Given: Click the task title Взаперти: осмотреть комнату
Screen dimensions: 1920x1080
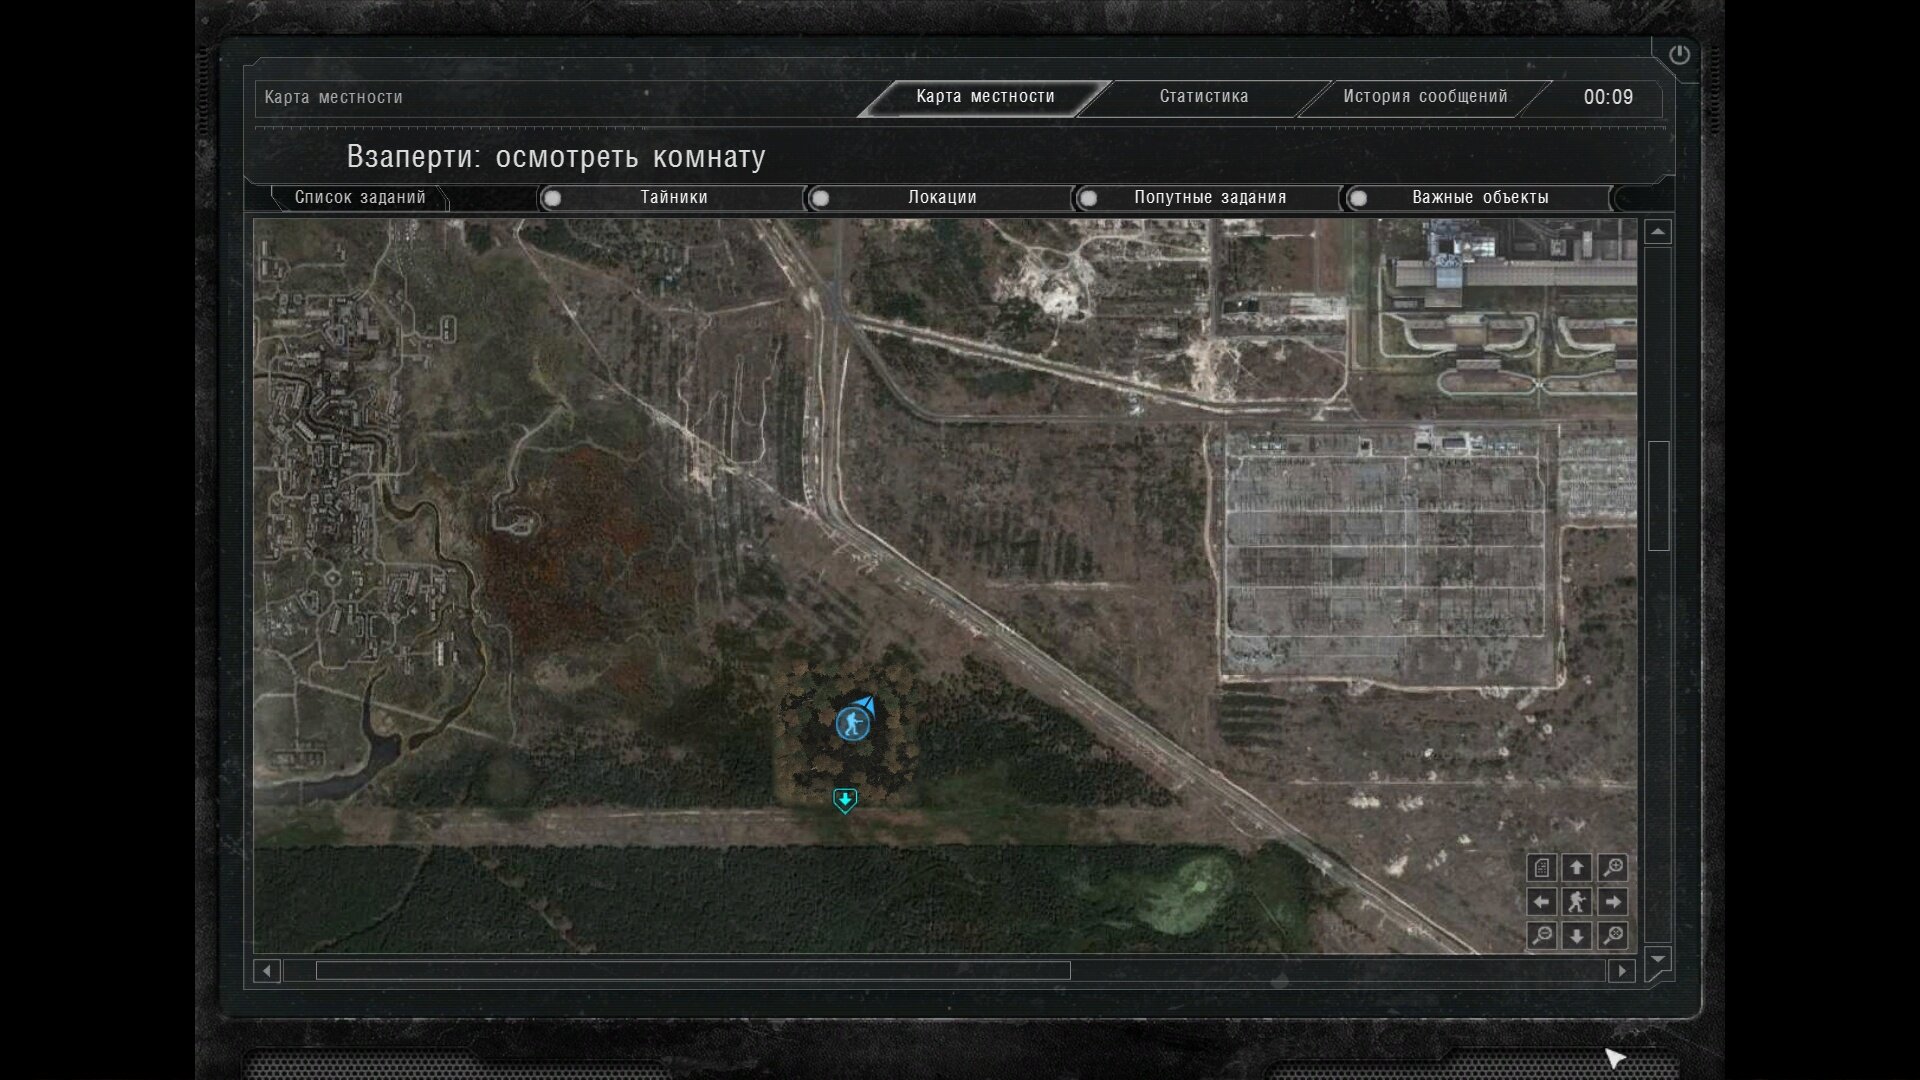Looking at the screenshot, I should point(556,157).
